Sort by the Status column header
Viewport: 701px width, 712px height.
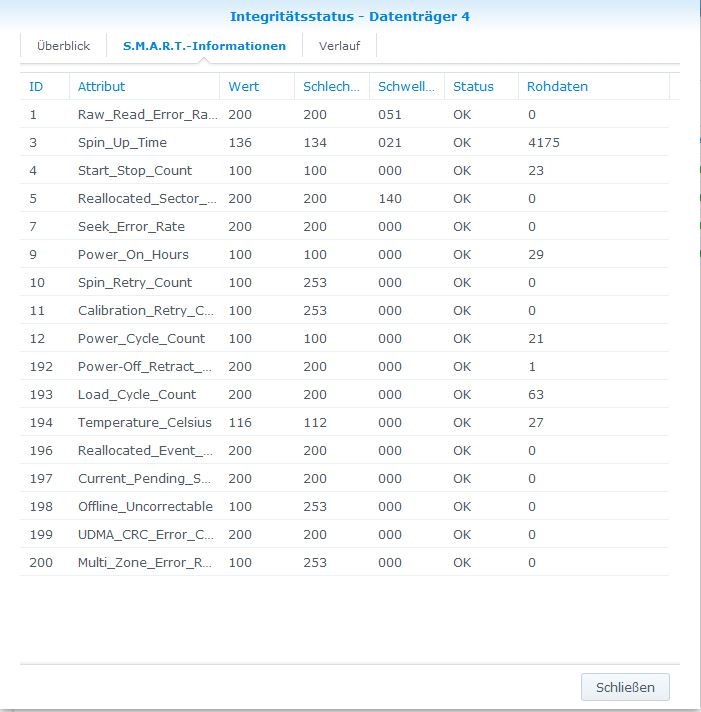click(x=473, y=86)
